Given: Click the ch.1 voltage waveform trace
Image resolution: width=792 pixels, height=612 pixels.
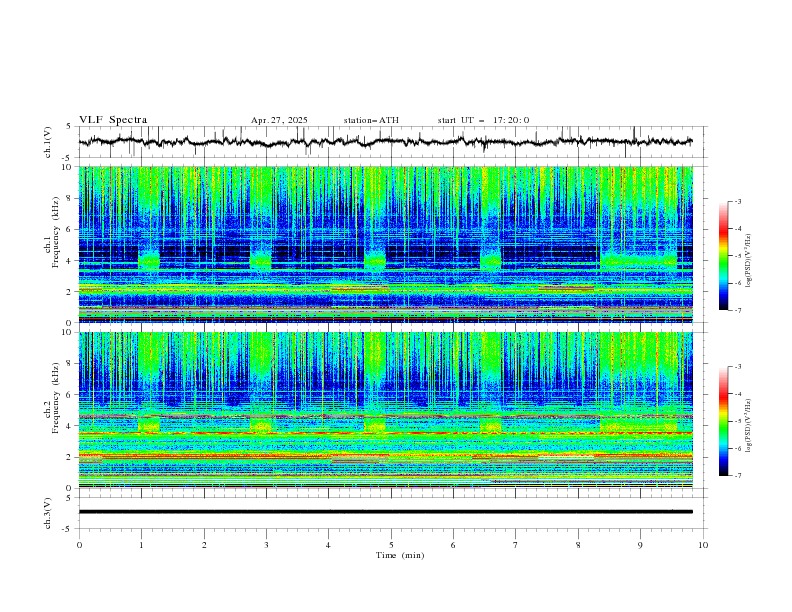Looking at the screenshot, I should point(385,142).
